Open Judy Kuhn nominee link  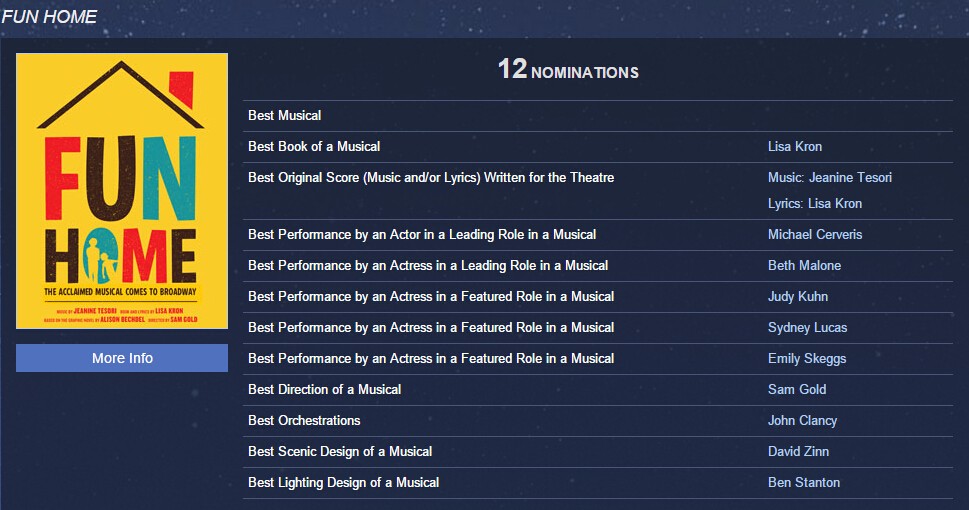click(797, 297)
